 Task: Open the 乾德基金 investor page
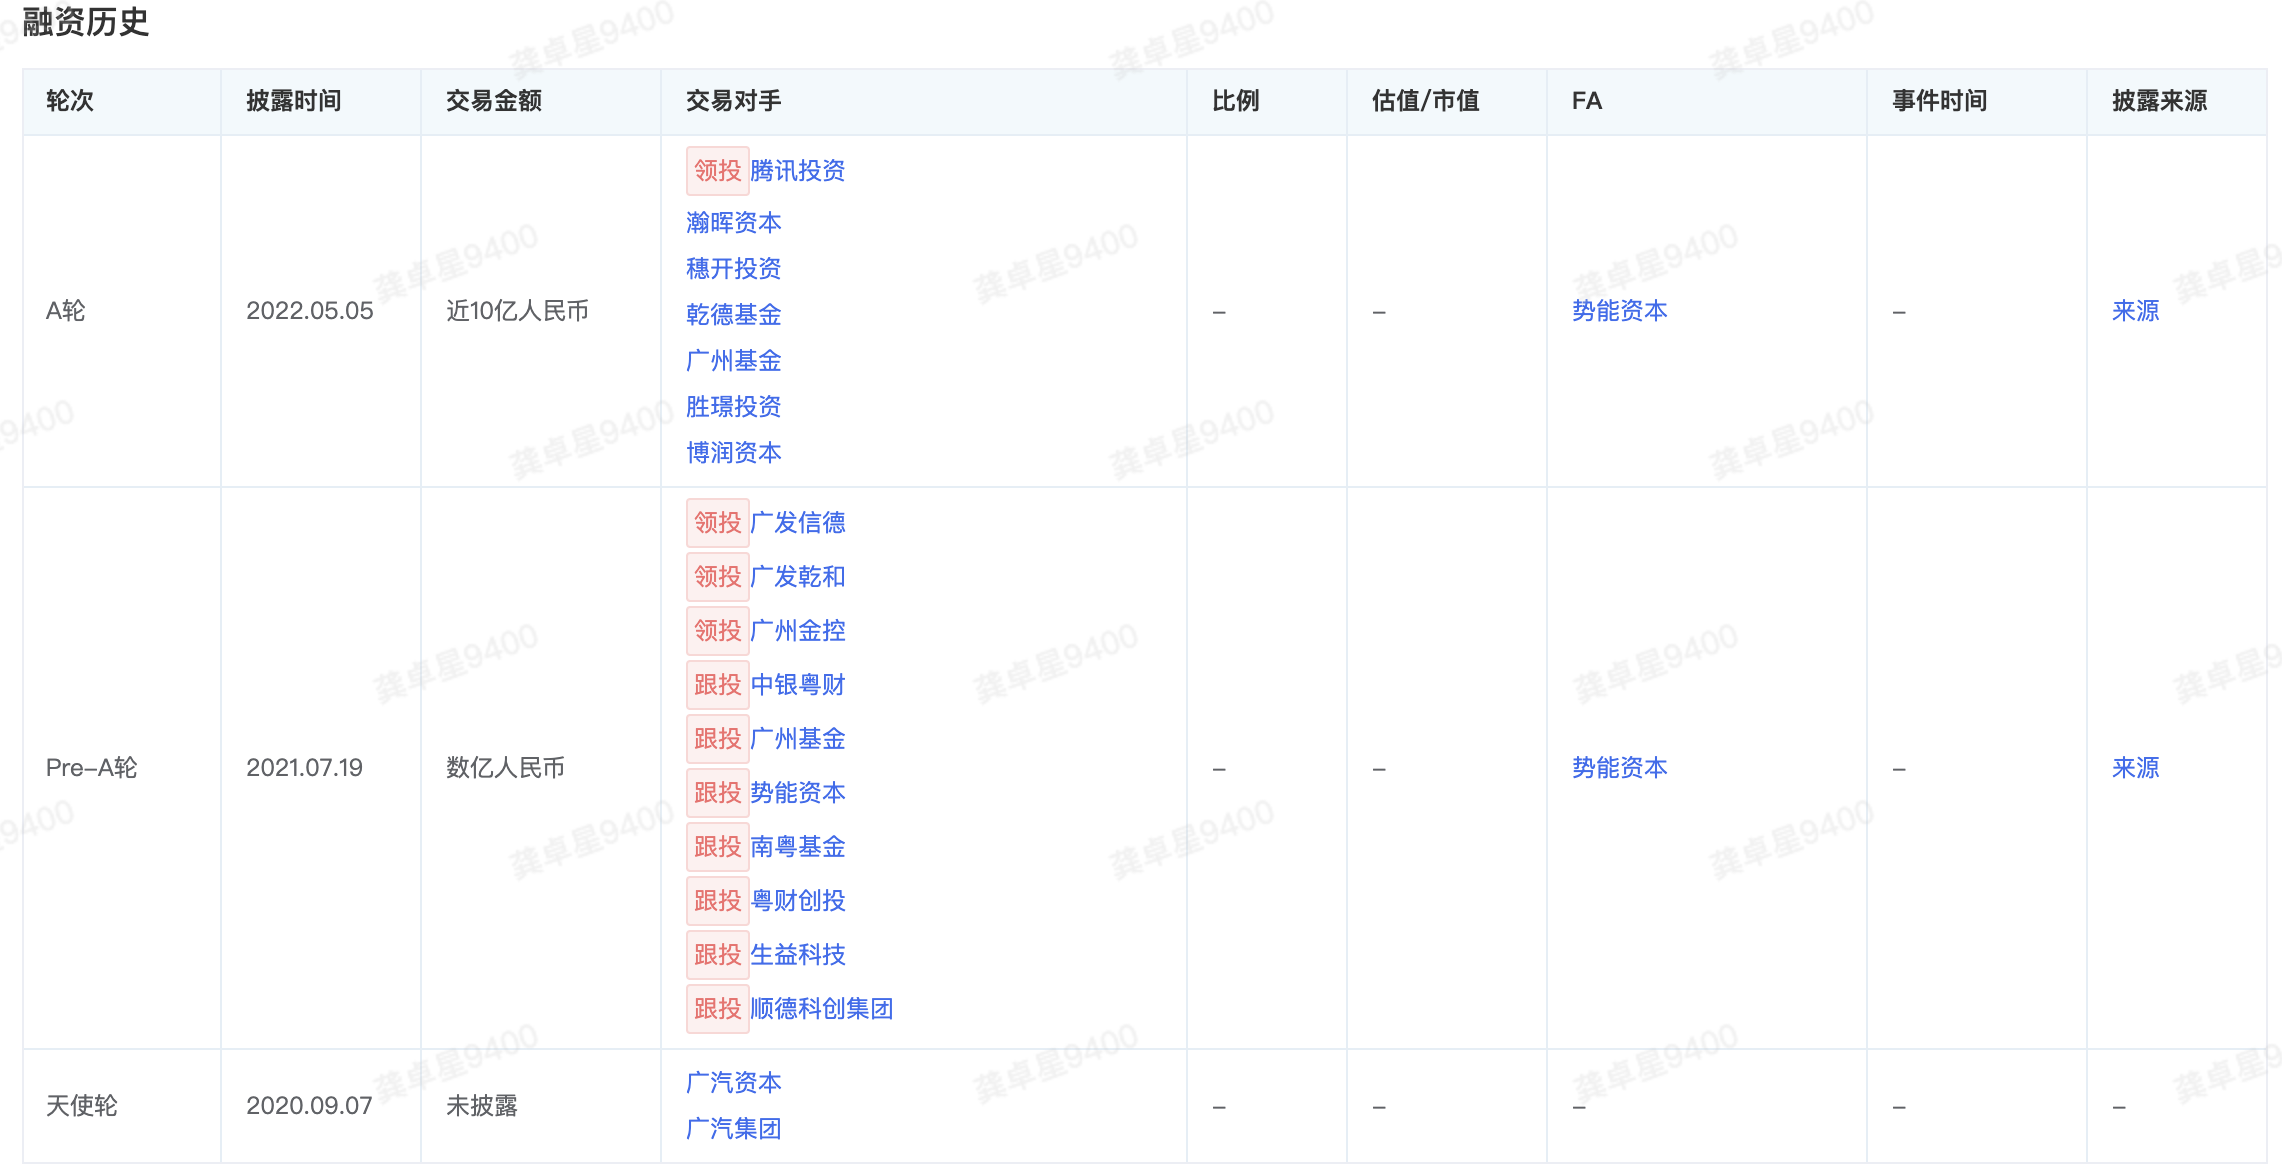point(733,314)
